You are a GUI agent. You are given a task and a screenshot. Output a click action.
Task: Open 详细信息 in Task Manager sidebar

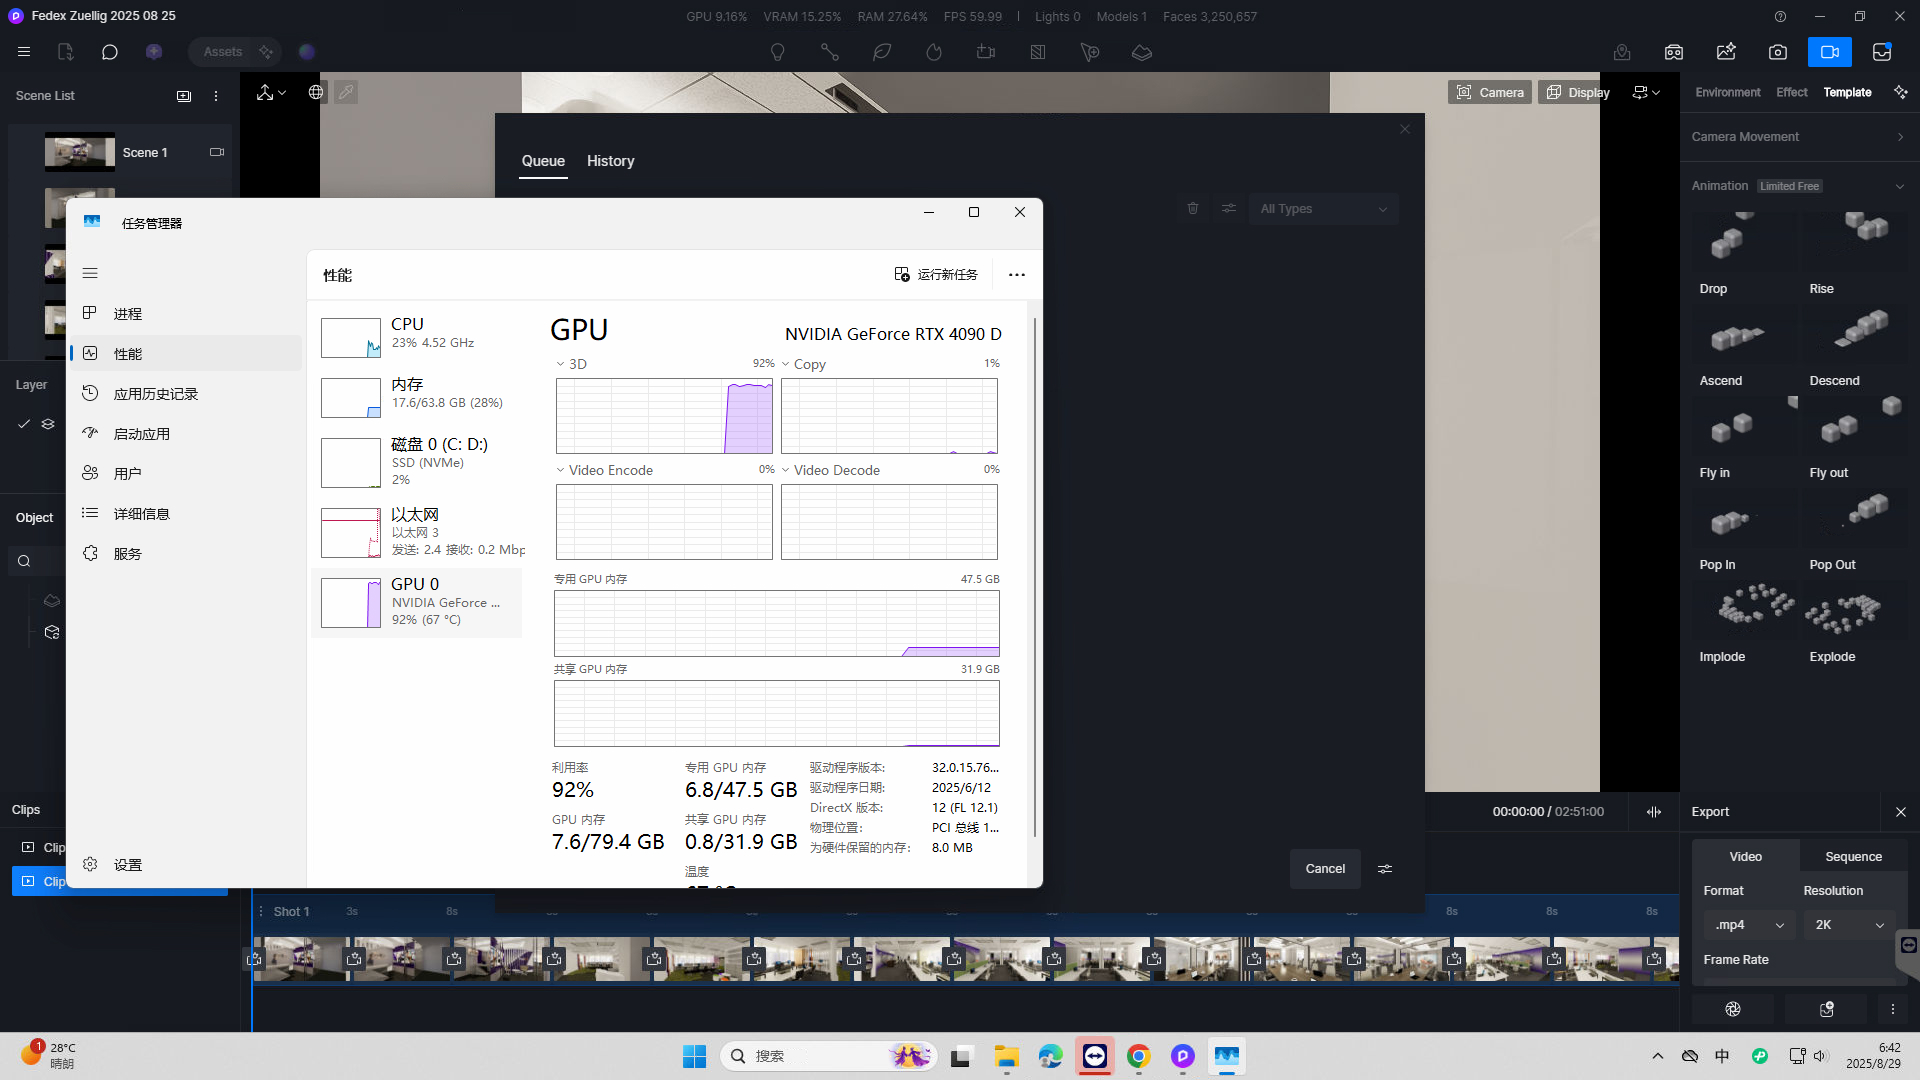(186, 514)
